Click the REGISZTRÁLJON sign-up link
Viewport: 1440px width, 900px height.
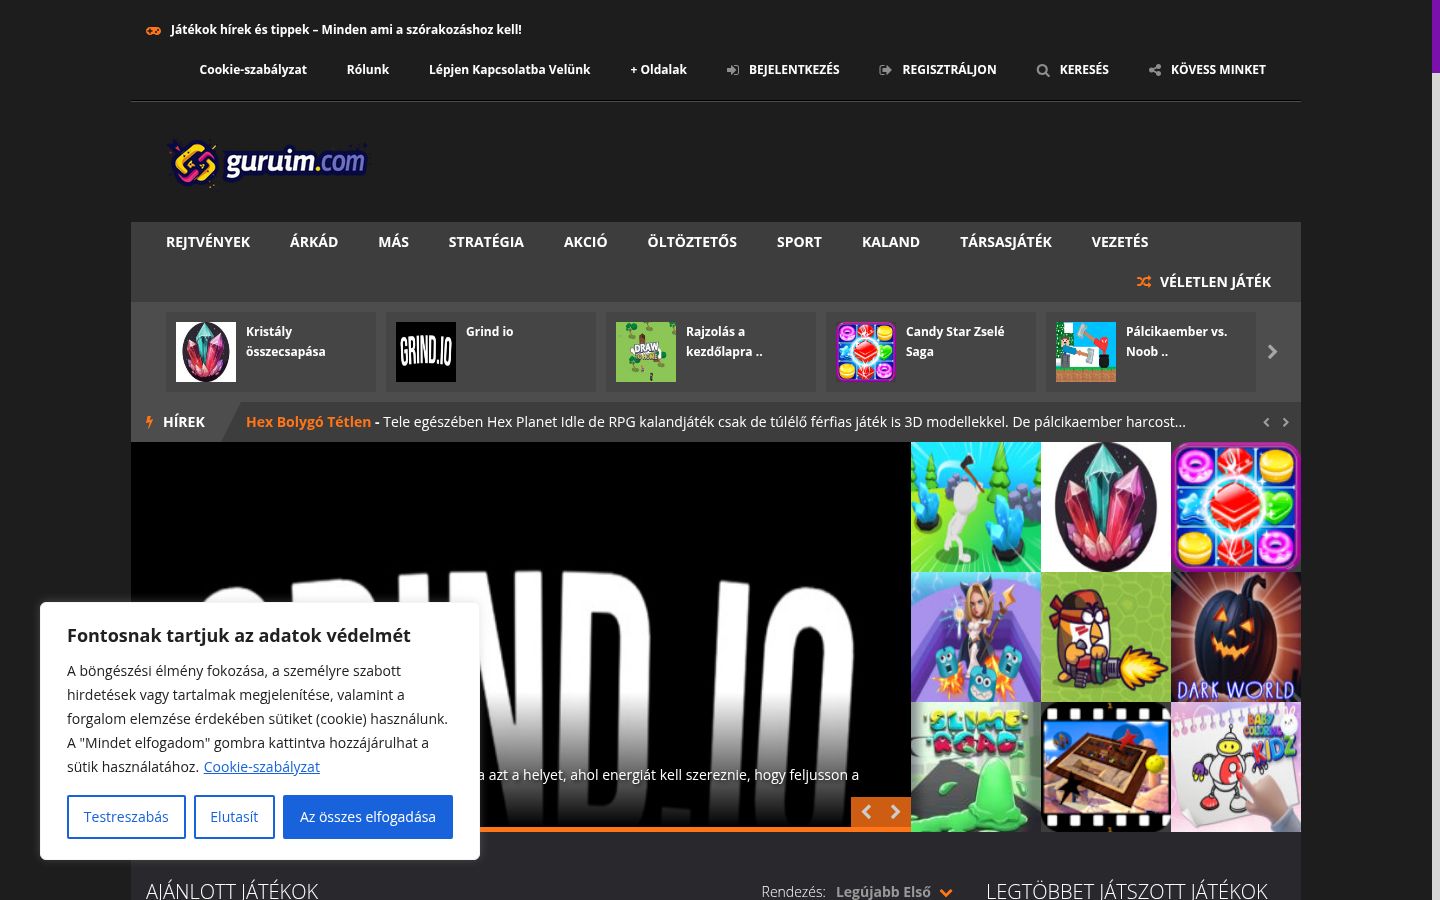(949, 70)
